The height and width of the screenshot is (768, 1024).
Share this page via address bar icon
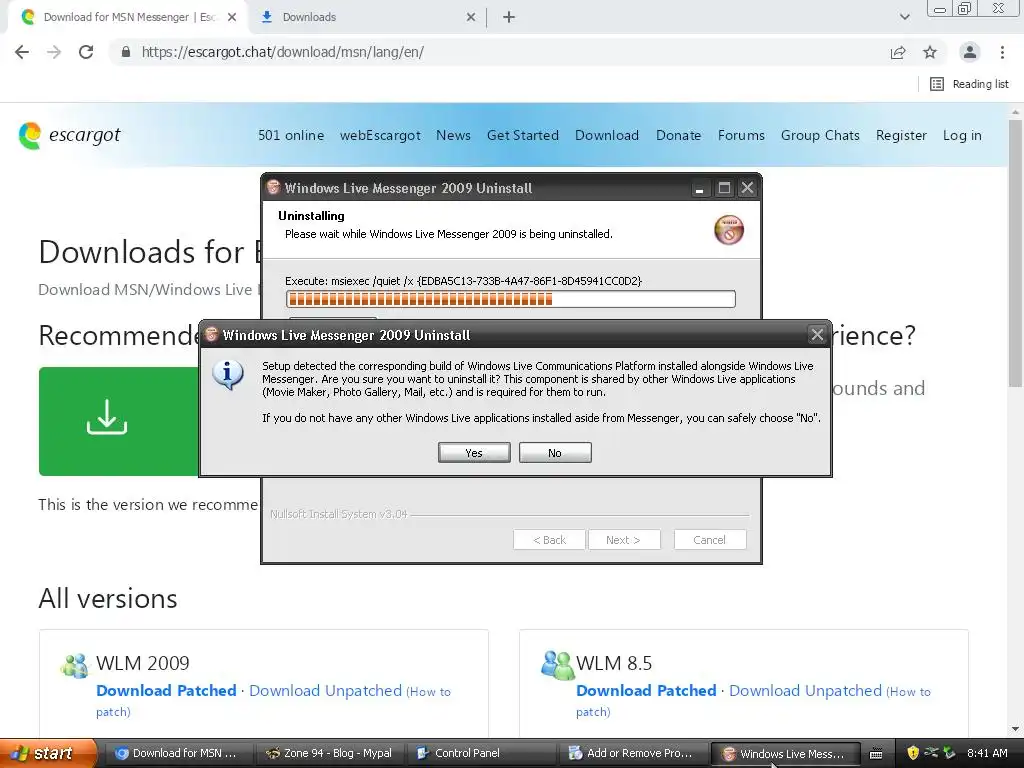pos(898,52)
